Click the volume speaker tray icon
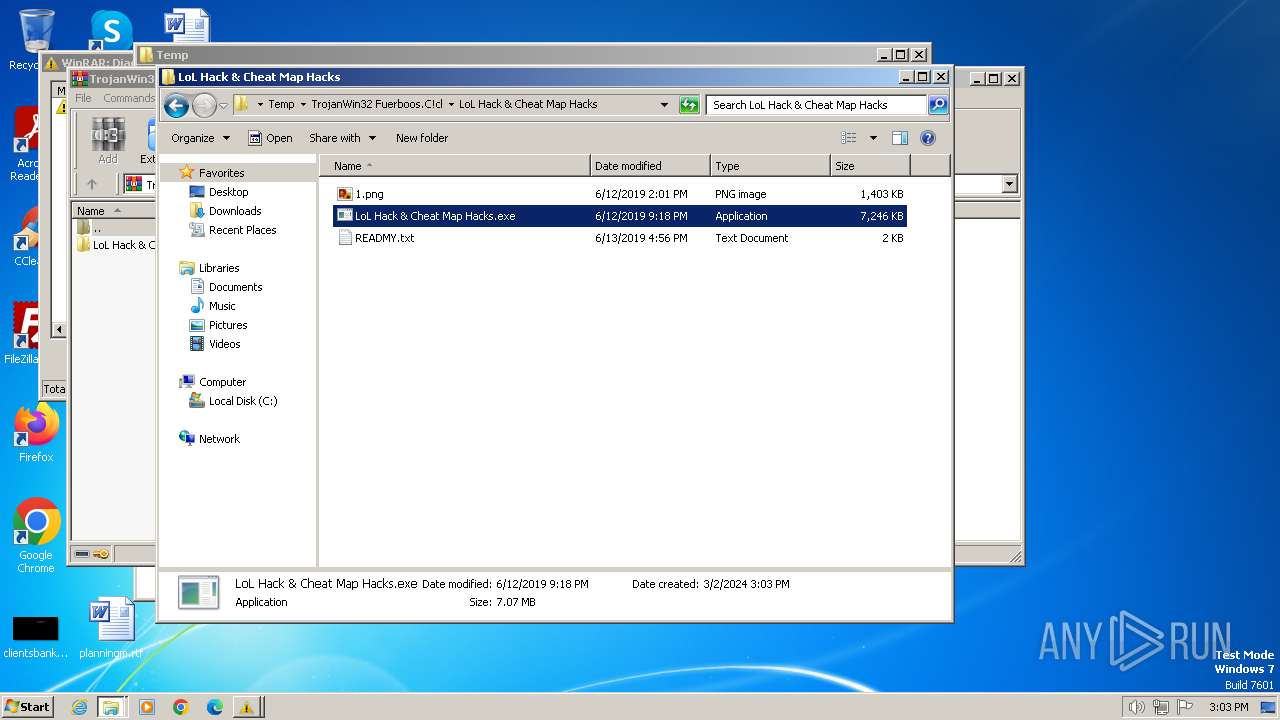 tap(1136, 707)
